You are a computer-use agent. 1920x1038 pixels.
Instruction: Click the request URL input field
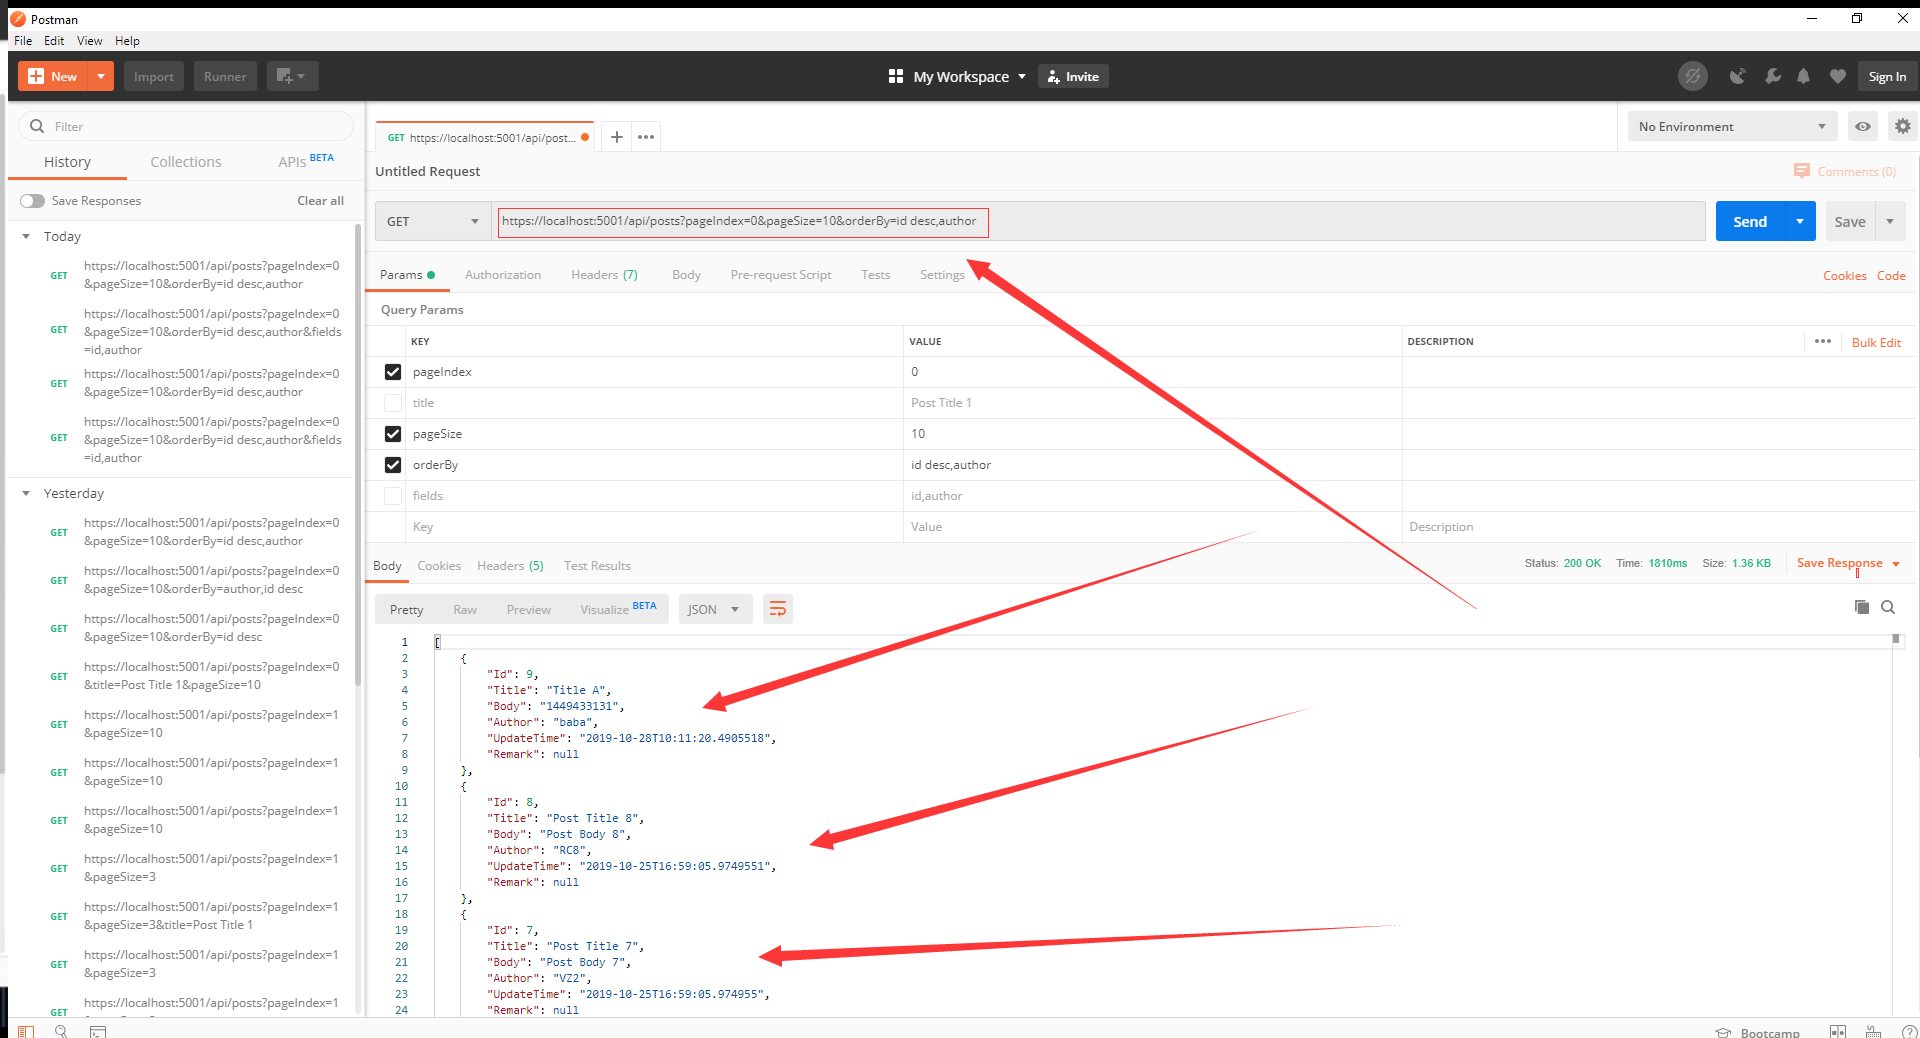pyautogui.click(x=1100, y=221)
